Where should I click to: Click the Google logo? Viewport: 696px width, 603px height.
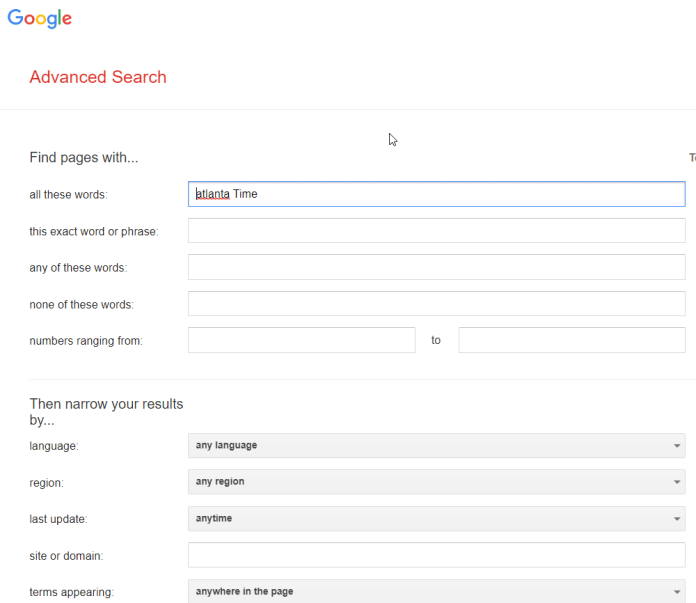tap(40, 18)
